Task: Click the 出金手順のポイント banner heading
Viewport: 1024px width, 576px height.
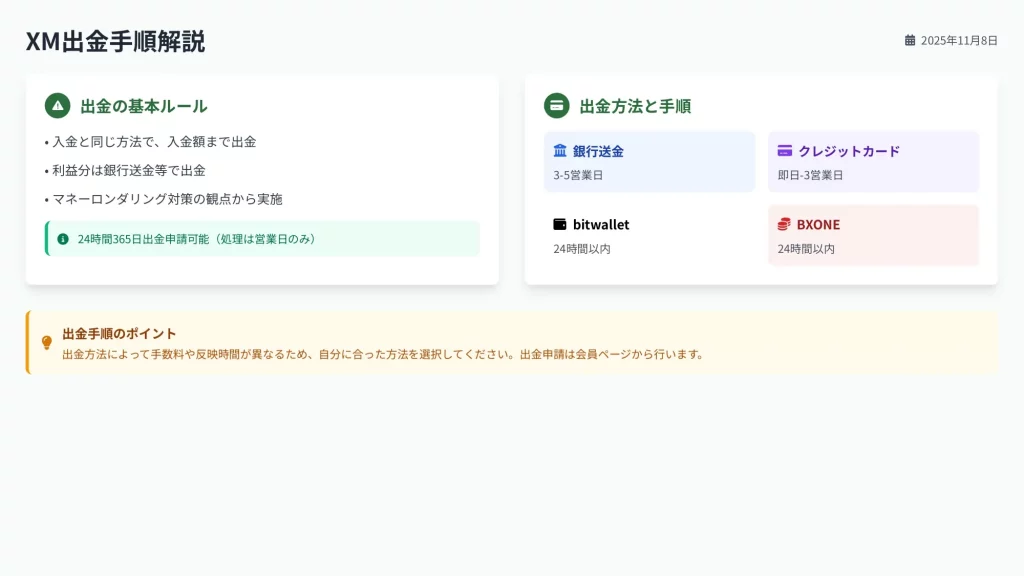Action: click(x=119, y=334)
